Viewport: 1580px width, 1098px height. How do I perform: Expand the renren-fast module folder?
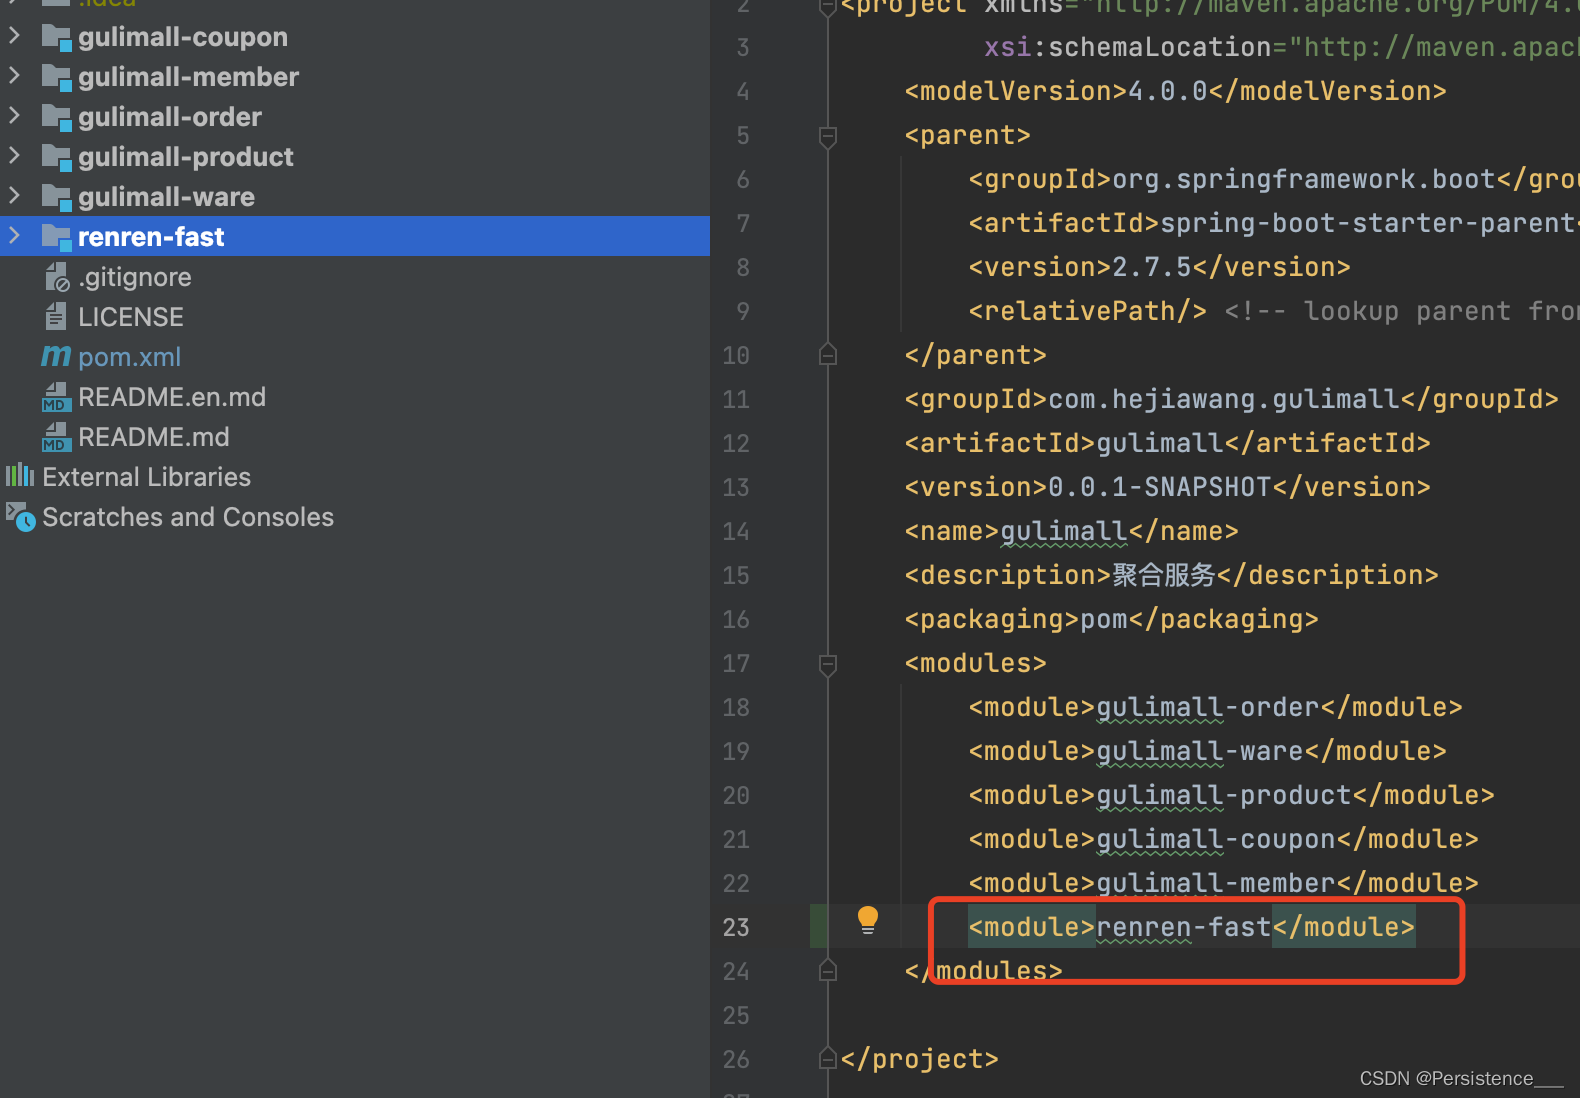[x=14, y=236]
